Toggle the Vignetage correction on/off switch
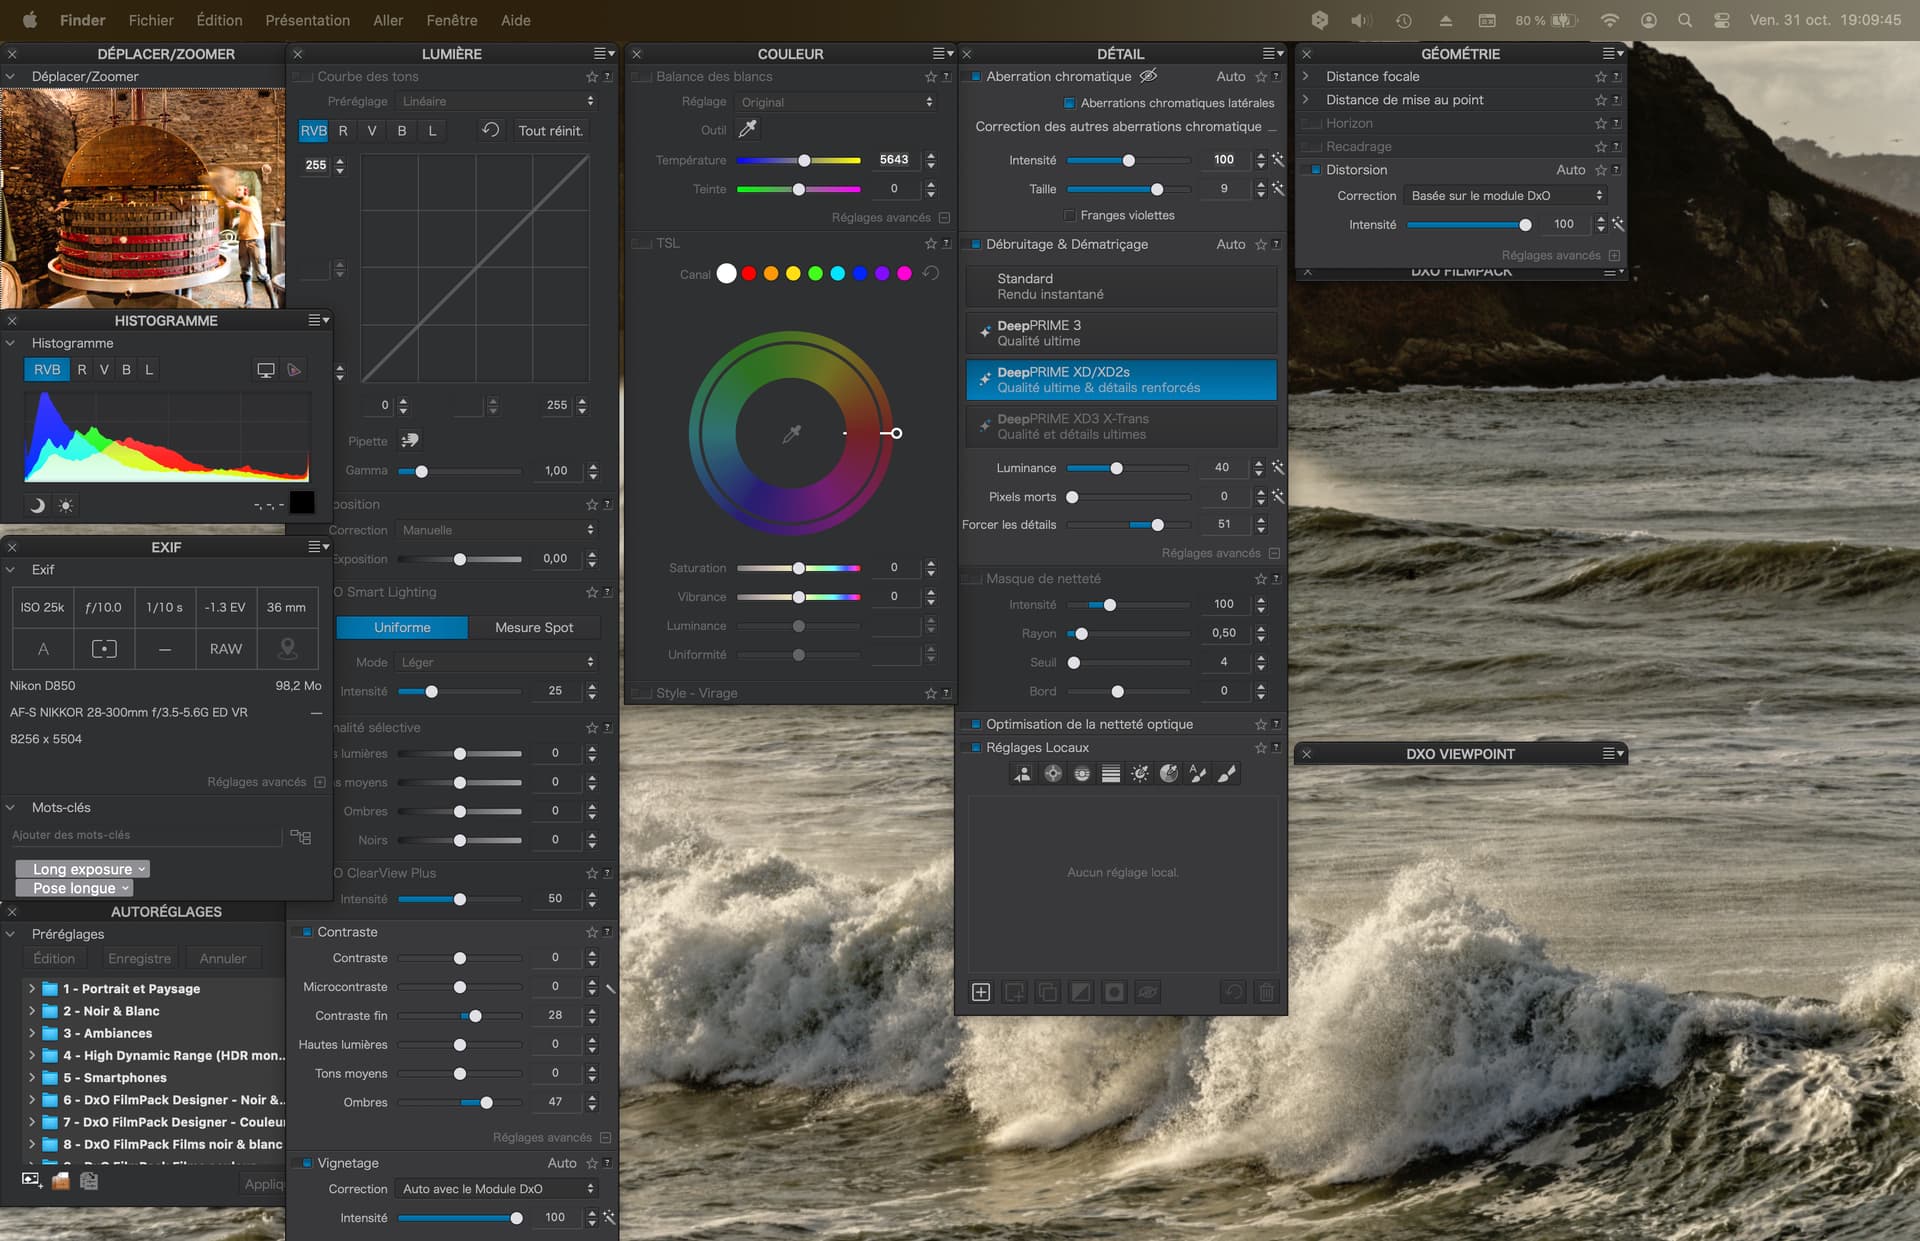This screenshot has height=1241, width=1920. [305, 1163]
